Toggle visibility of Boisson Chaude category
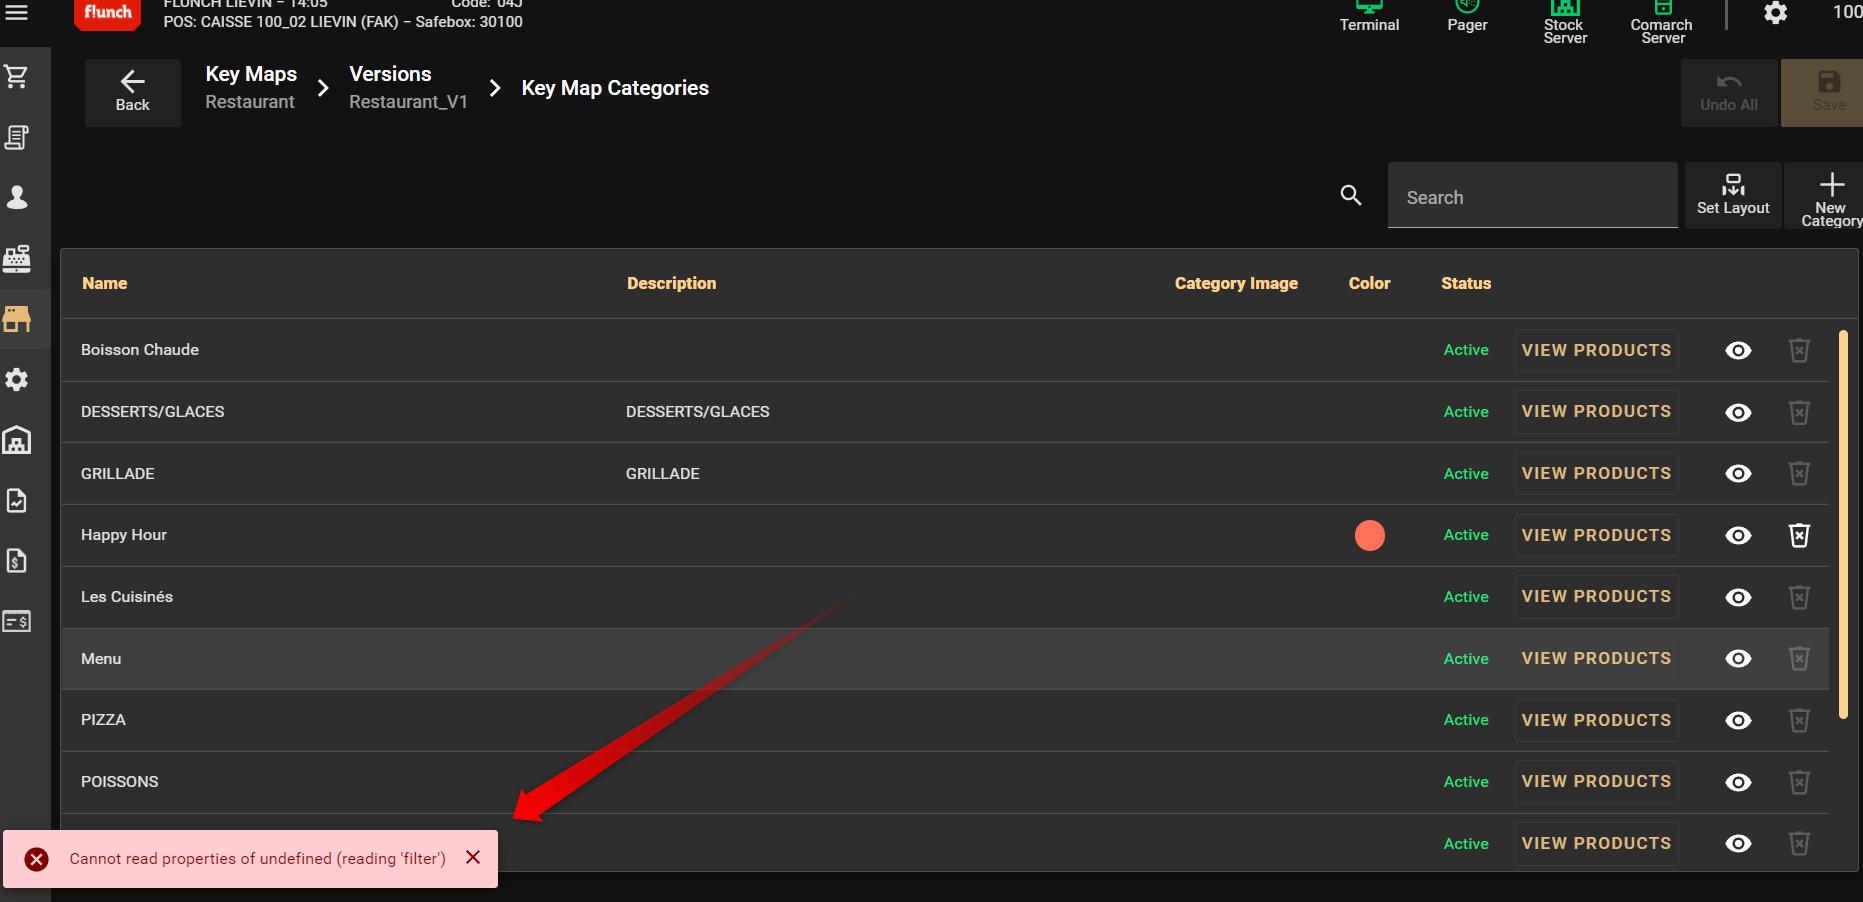1863x902 pixels. [1738, 351]
